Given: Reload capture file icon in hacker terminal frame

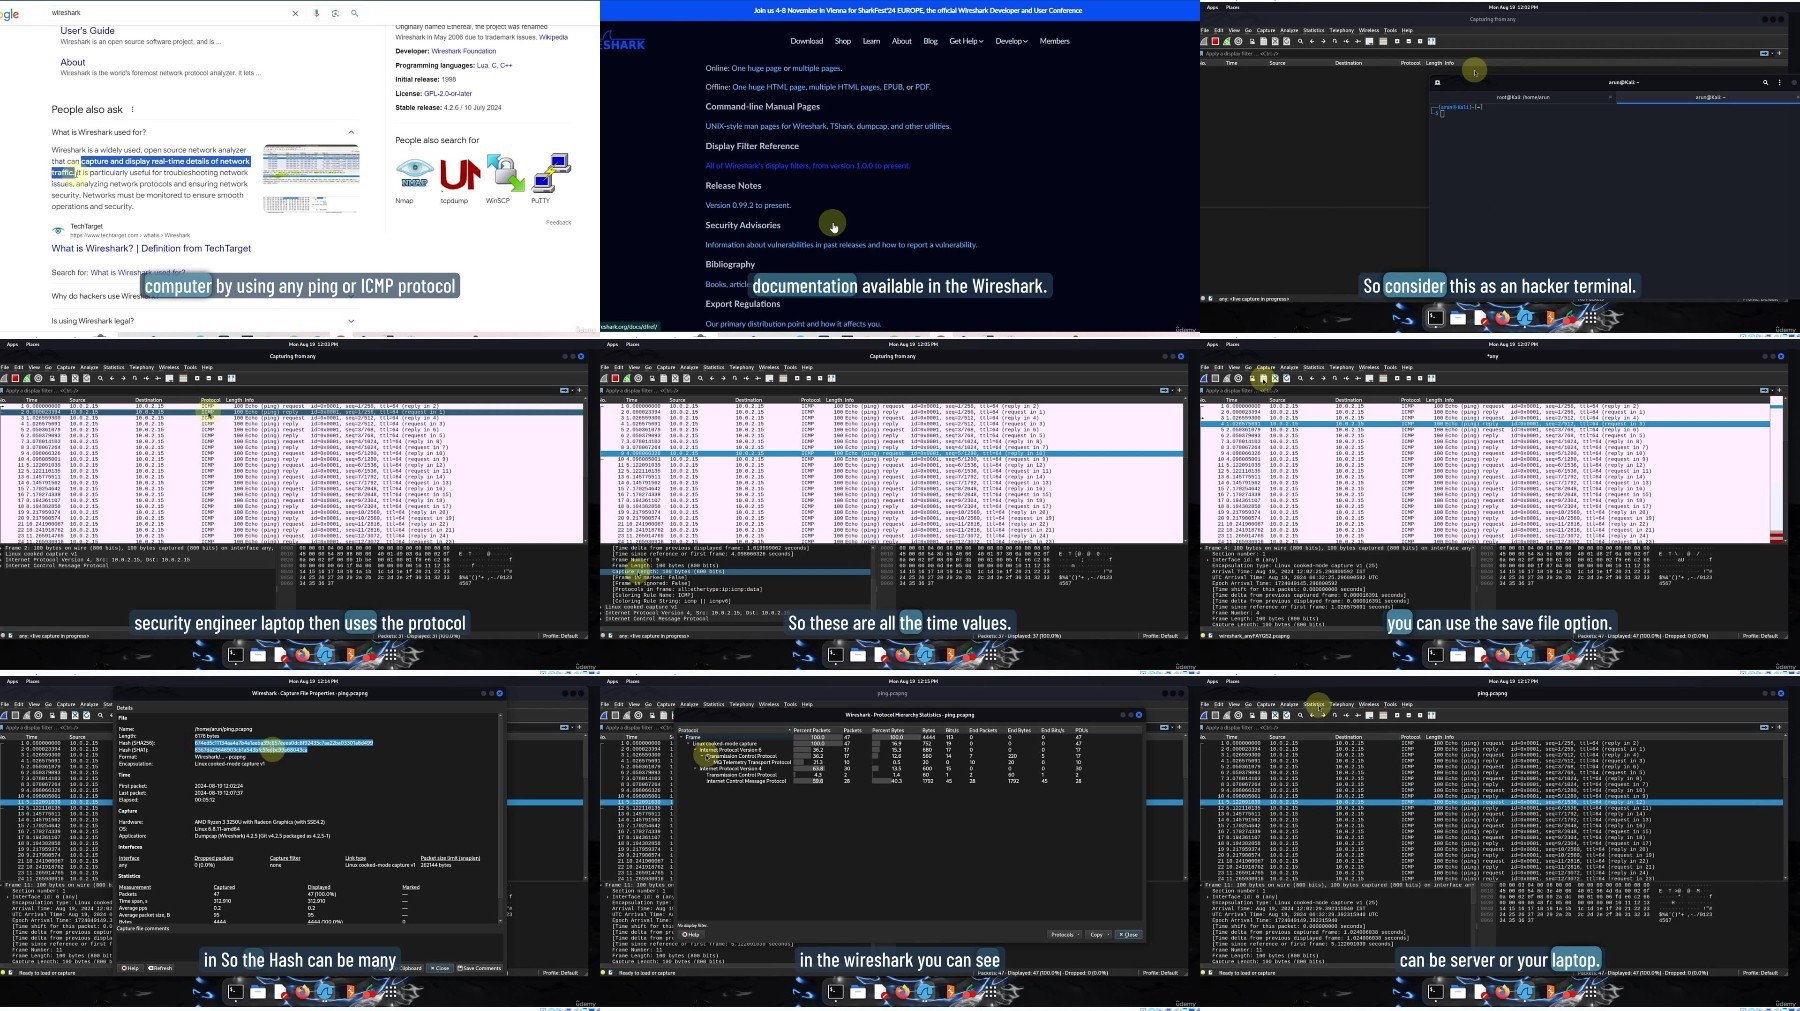Looking at the screenshot, I should (1287, 41).
